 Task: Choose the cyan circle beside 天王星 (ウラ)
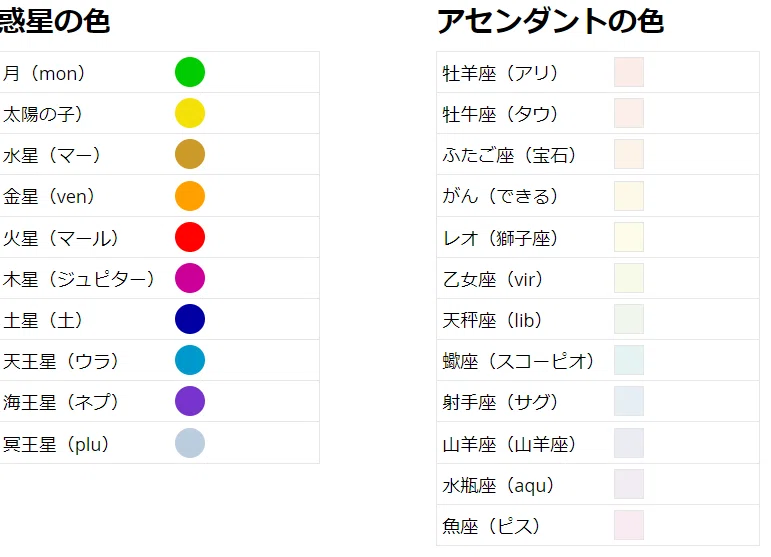[190, 360]
